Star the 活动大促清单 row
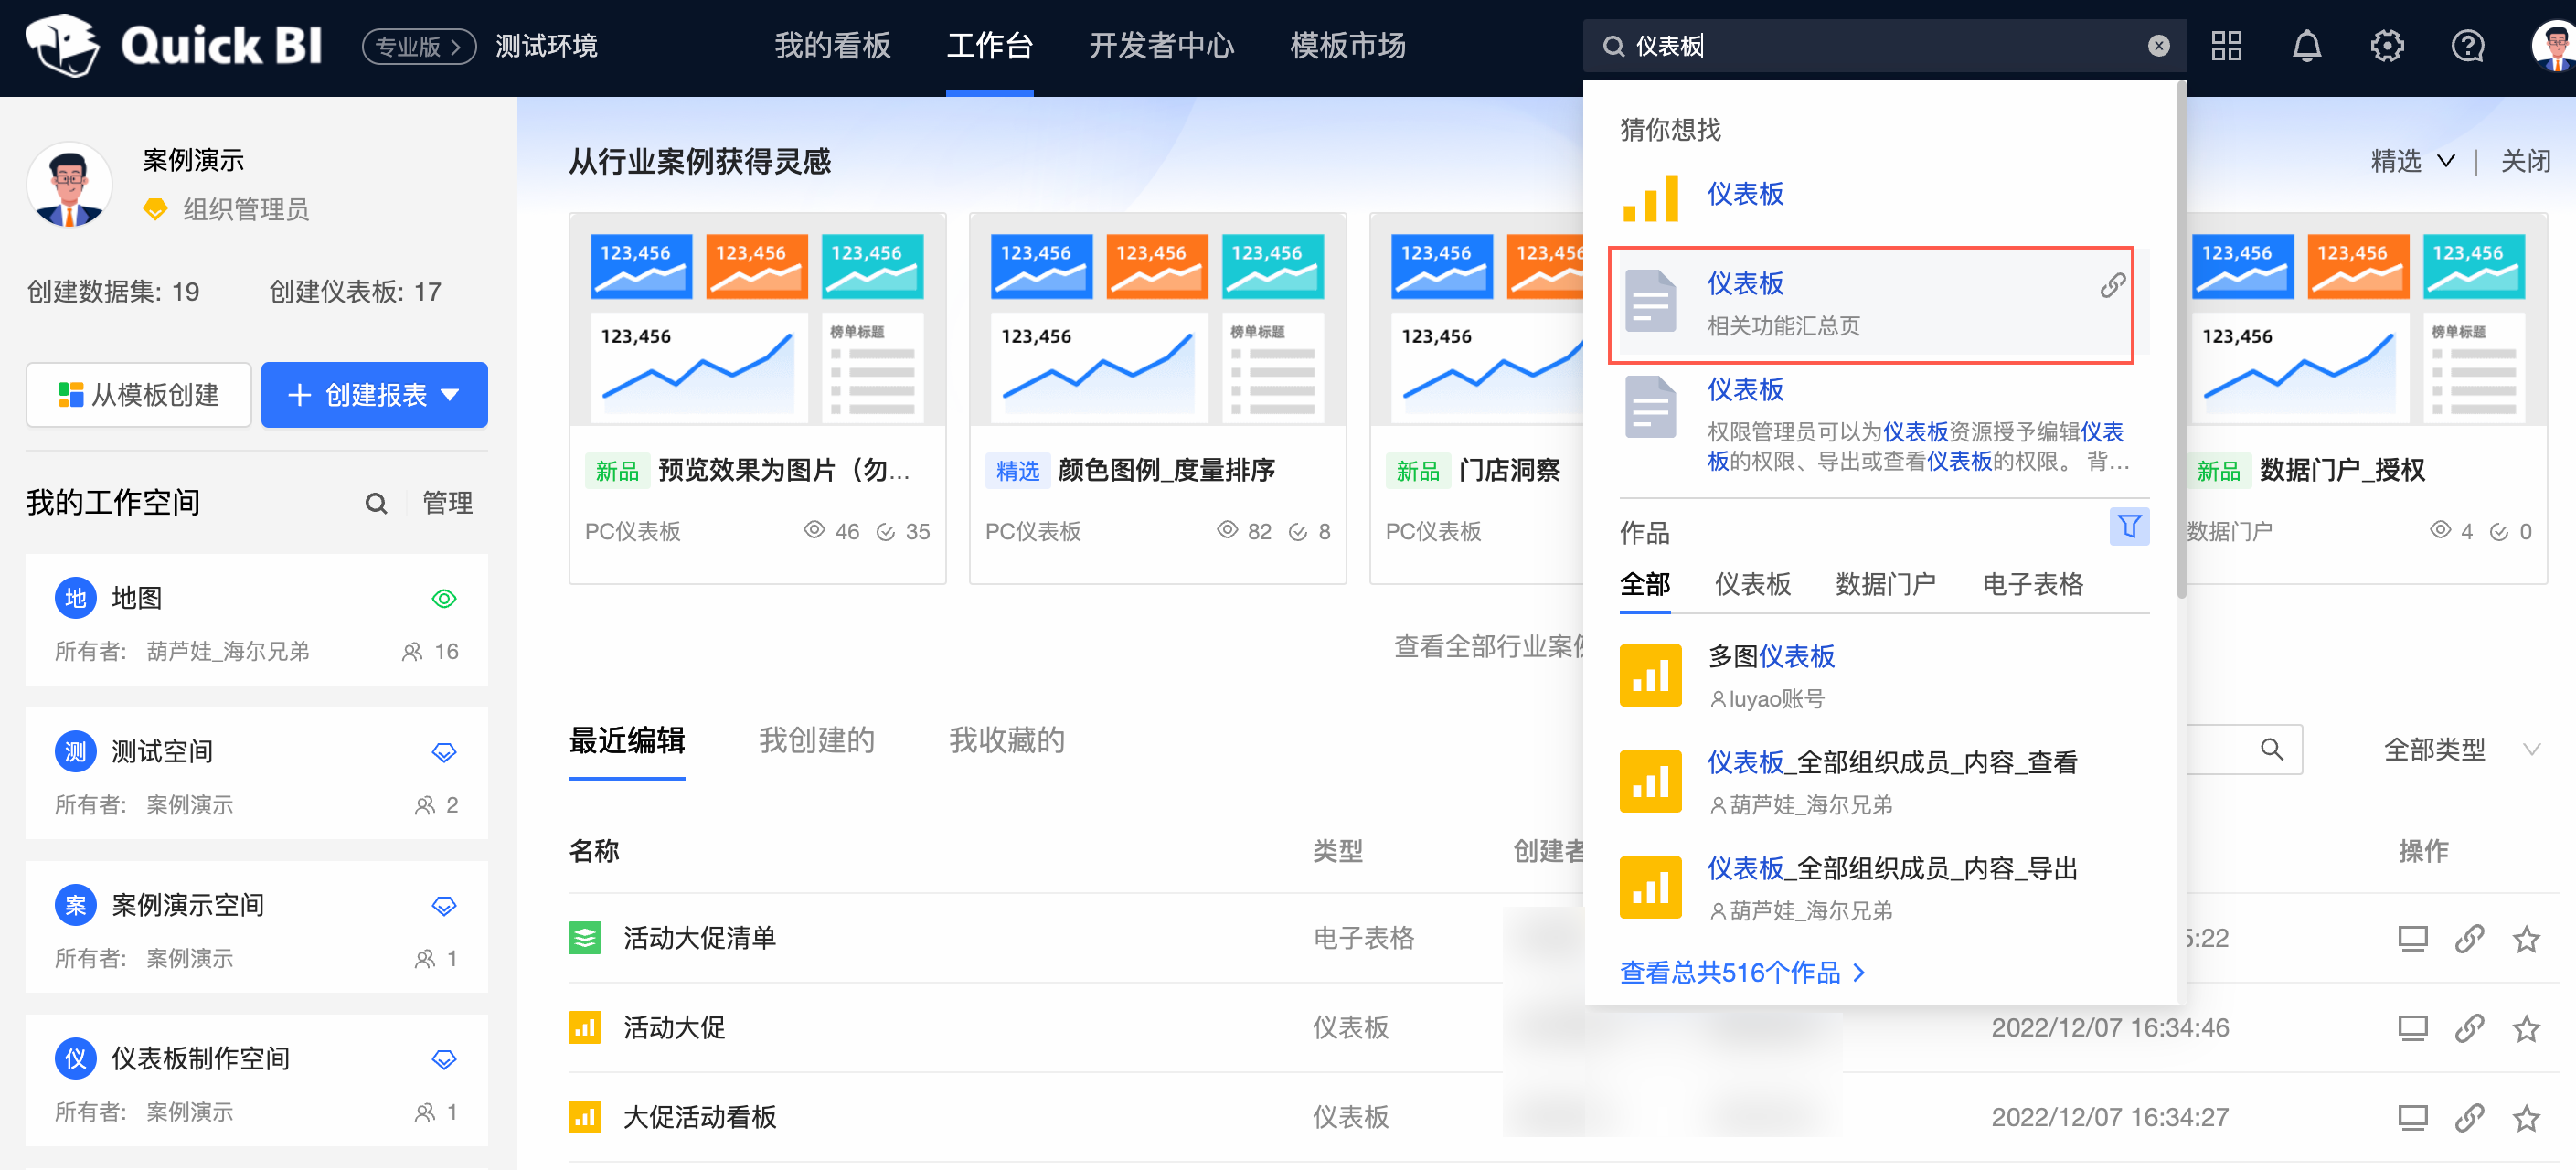 (x=2527, y=938)
